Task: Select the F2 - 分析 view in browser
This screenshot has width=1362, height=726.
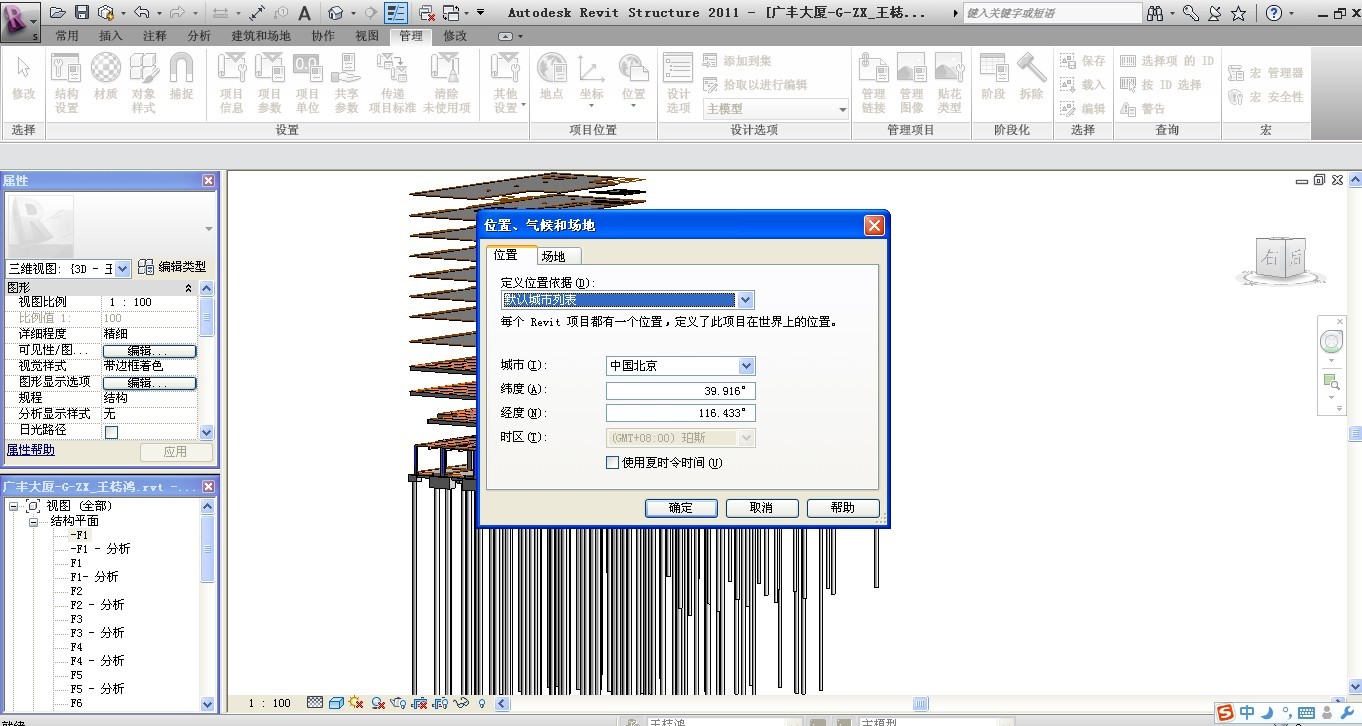Action: coord(97,605)
